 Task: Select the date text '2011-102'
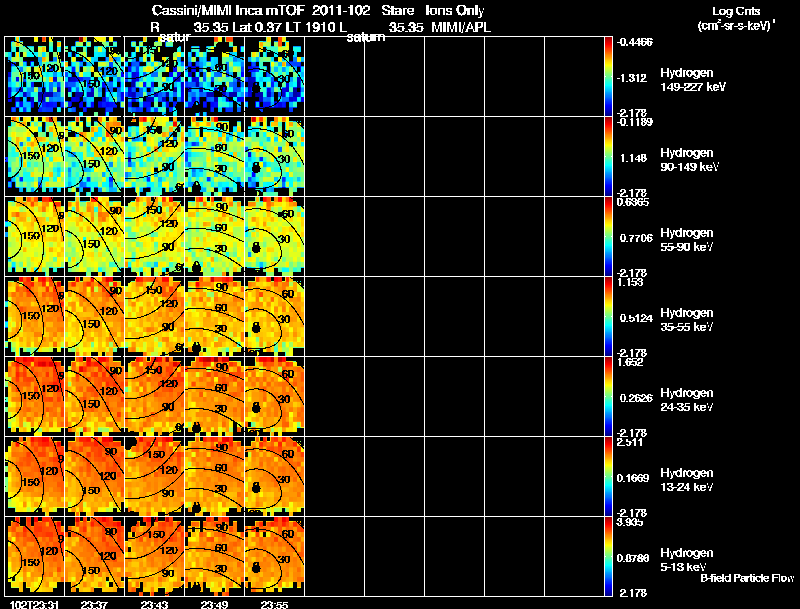(341, 11)
